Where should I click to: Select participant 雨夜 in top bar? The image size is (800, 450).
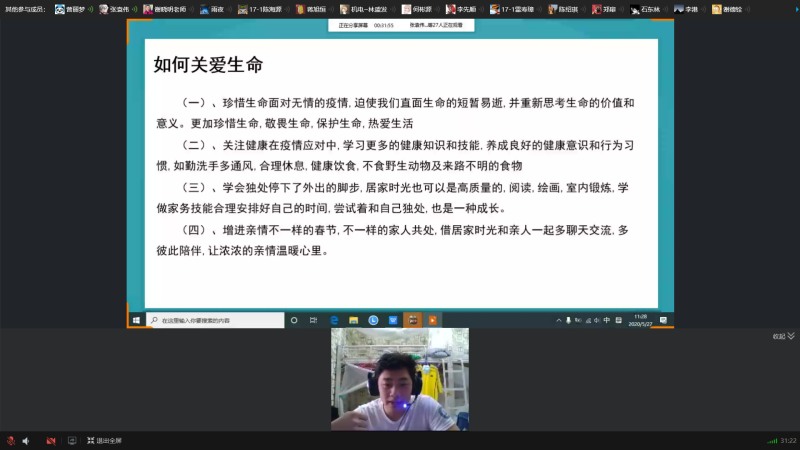pyautogui.click(x=211, y=9)
